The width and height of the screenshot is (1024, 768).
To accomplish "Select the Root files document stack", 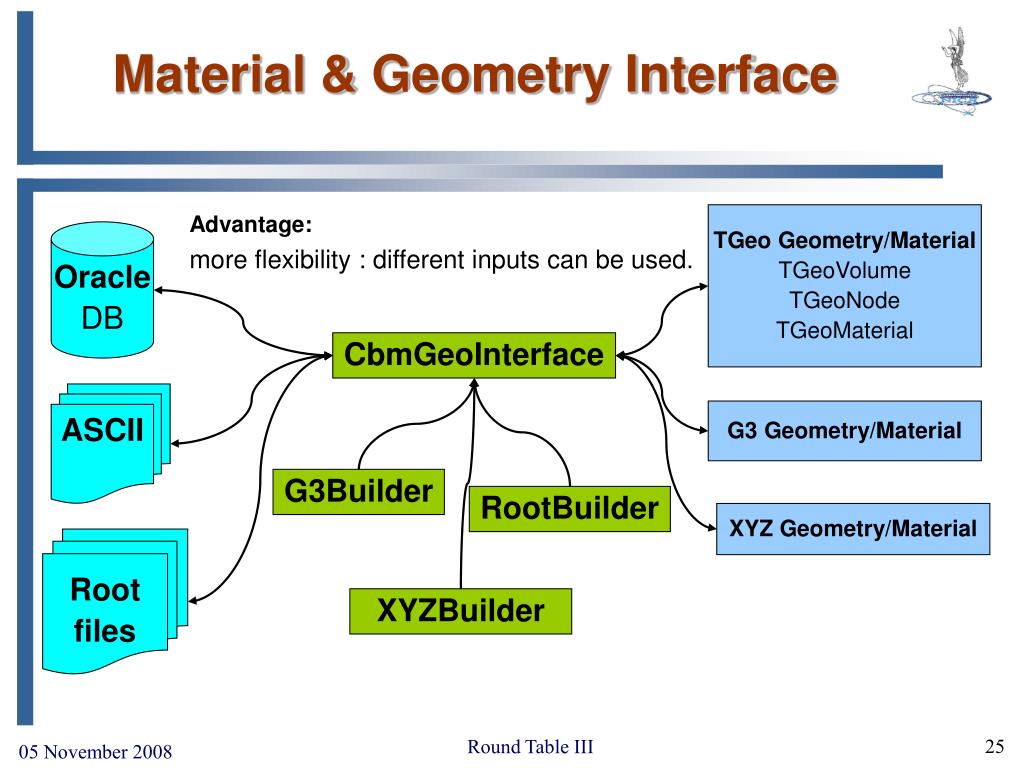I will [x=115, y=601].
